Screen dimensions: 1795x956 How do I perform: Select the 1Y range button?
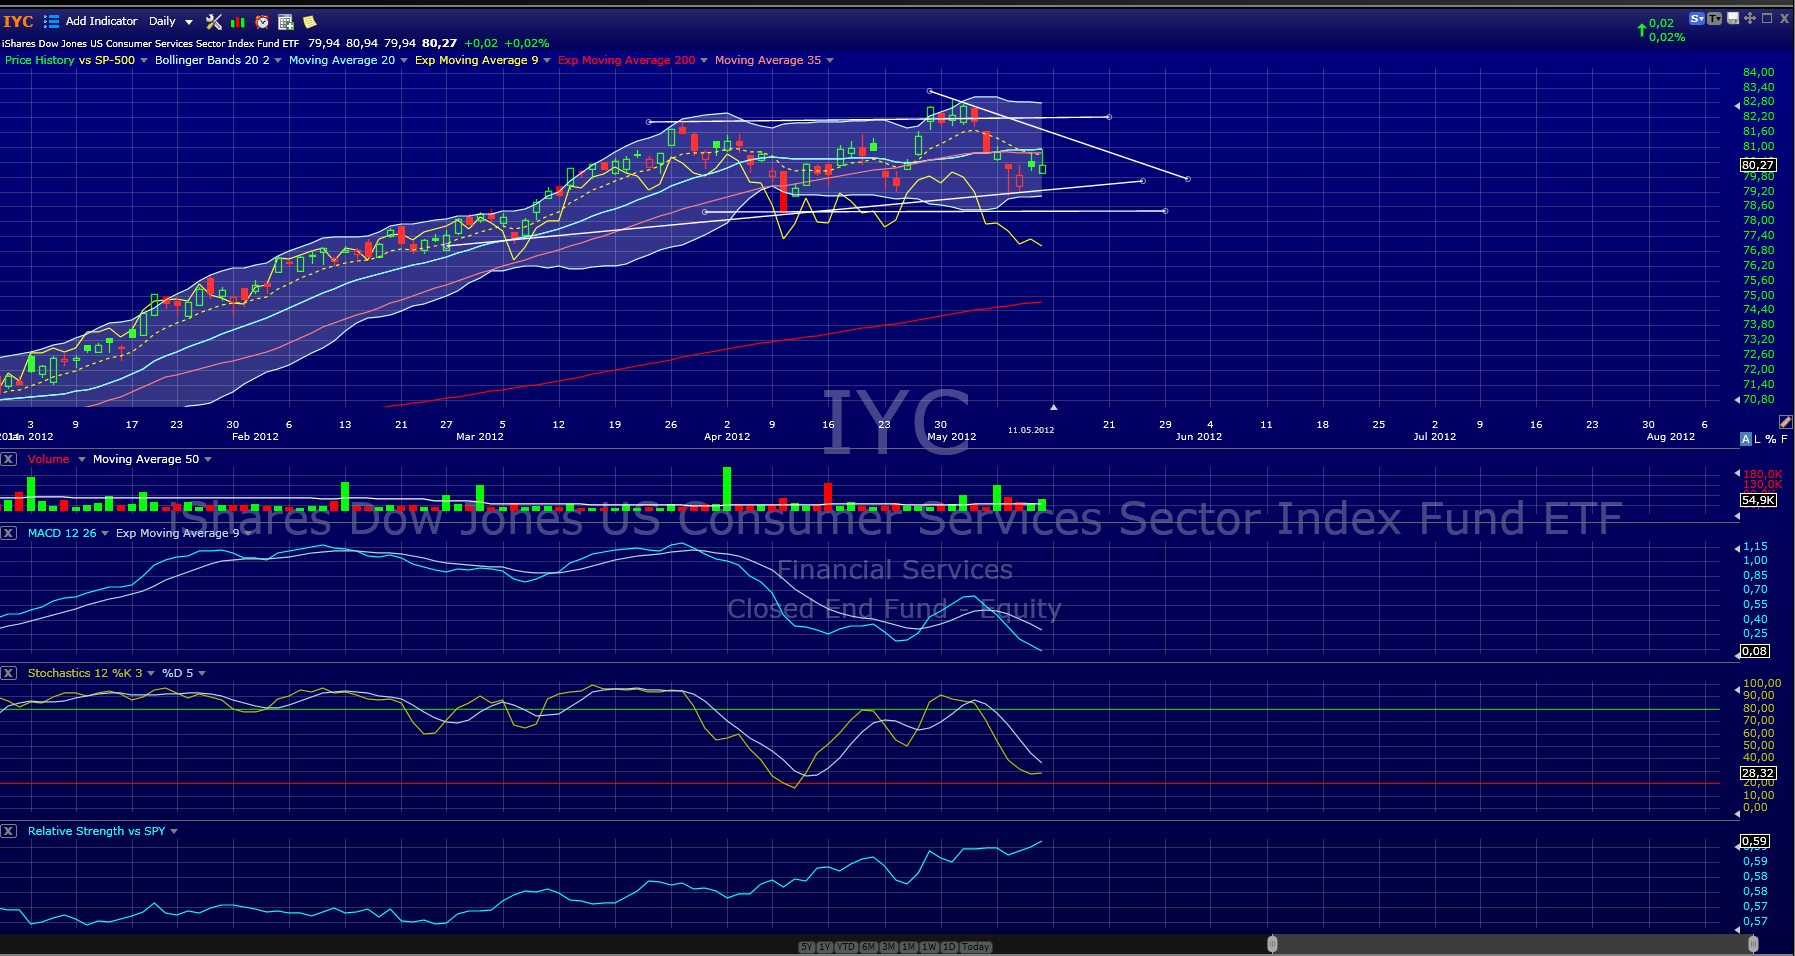point(824,947)
